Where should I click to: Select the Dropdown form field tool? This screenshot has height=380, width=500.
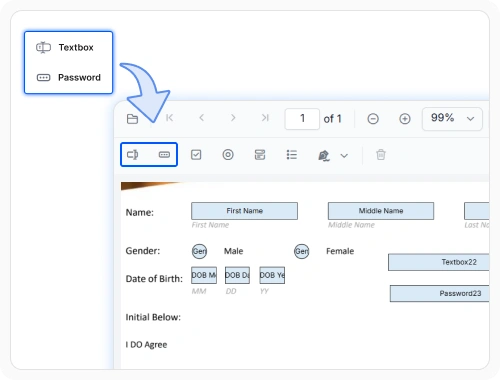260,155
